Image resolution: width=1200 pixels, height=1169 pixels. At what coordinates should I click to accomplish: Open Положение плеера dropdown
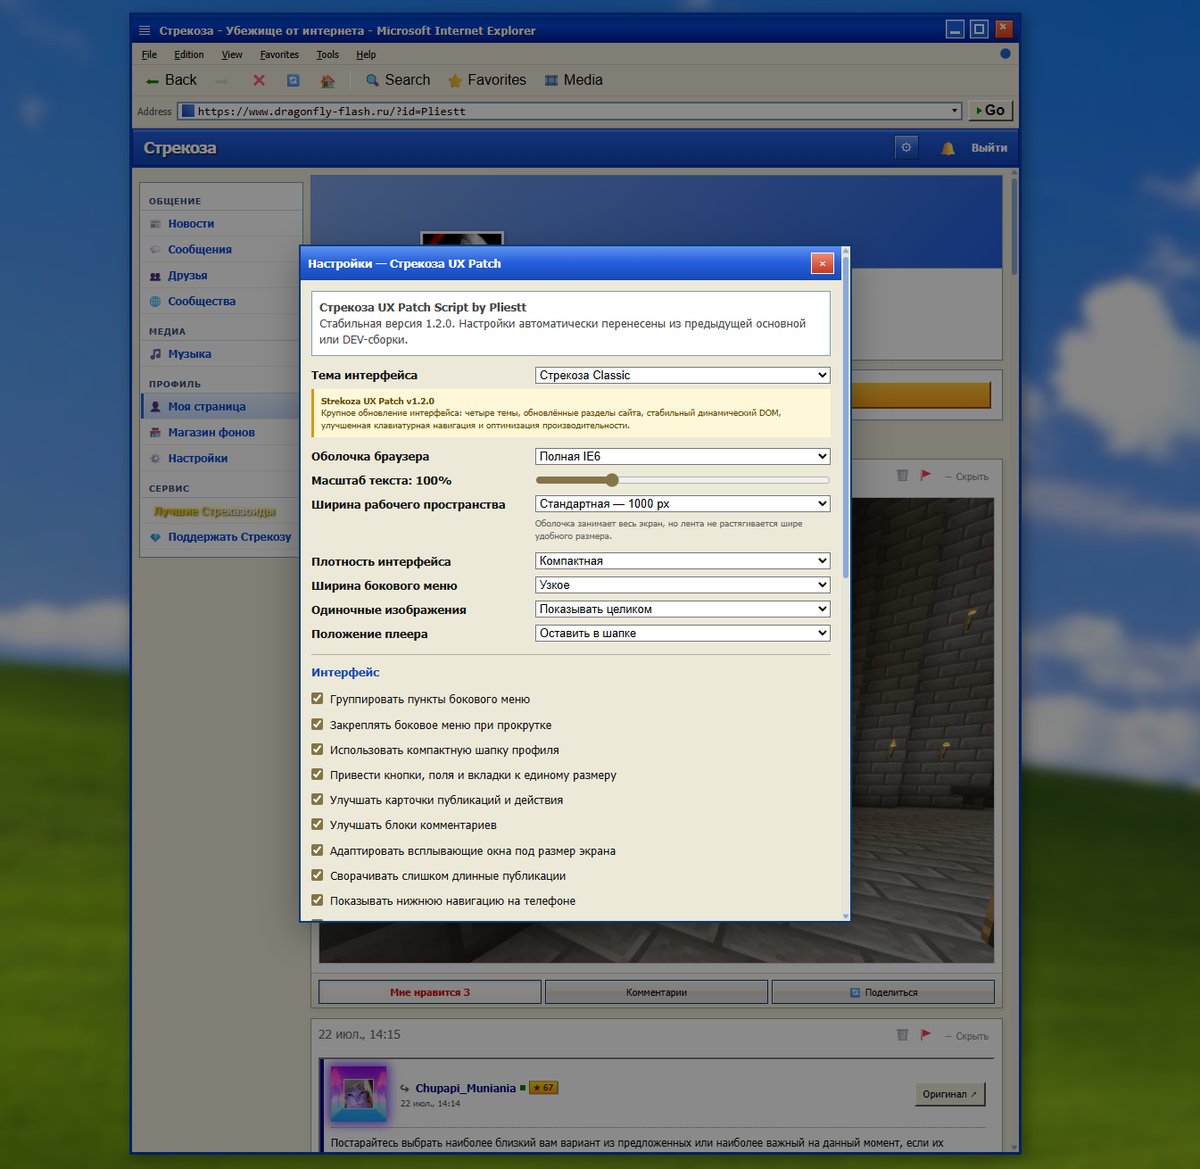point(683,633)
